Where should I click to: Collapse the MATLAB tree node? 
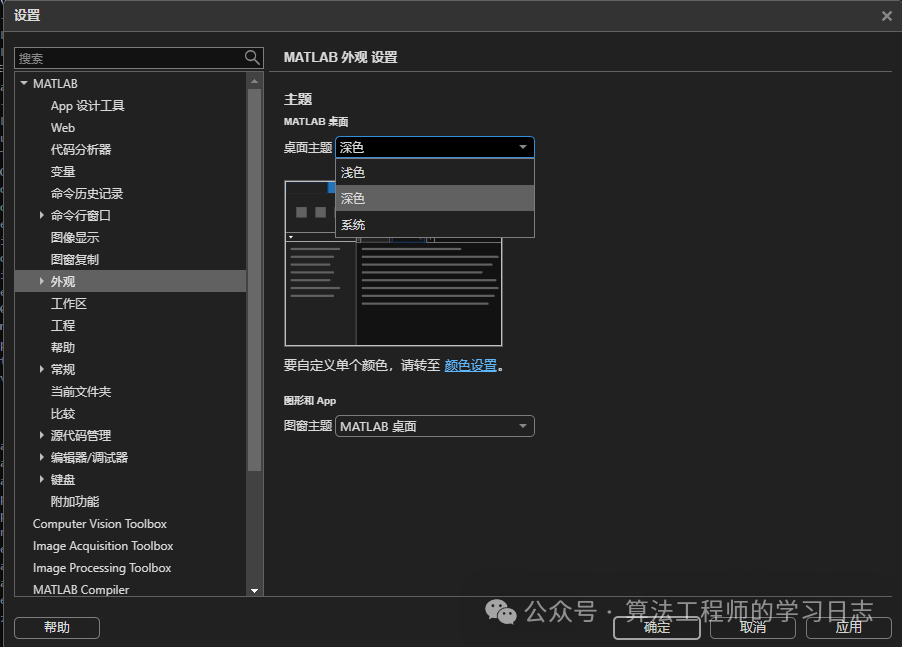pos(24,83)
